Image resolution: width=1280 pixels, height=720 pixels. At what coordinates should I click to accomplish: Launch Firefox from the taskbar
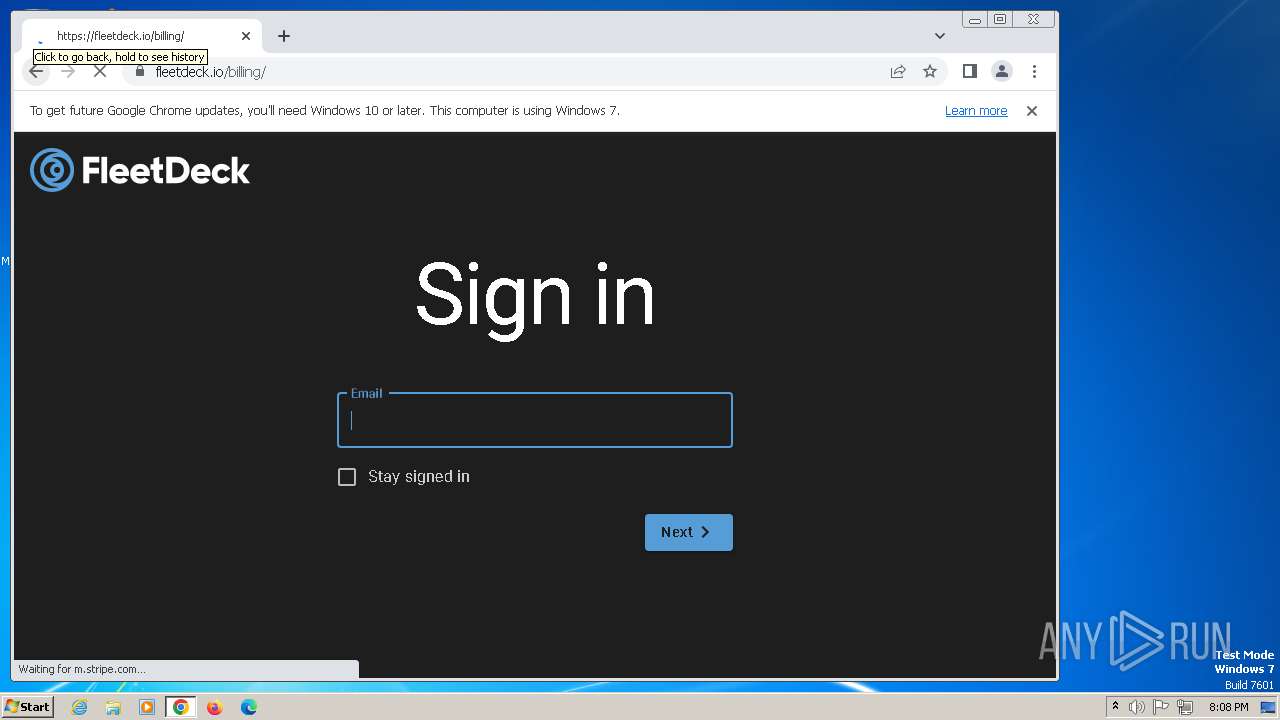click(214, 707)
